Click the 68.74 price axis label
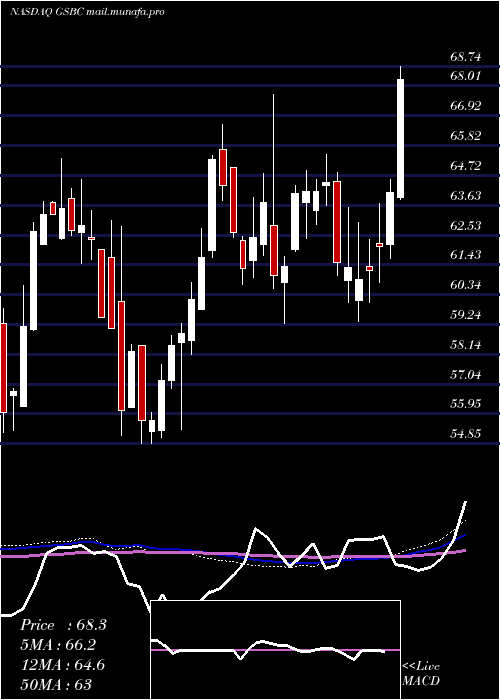Screen dimensions: 500x700 pos(466,57)
